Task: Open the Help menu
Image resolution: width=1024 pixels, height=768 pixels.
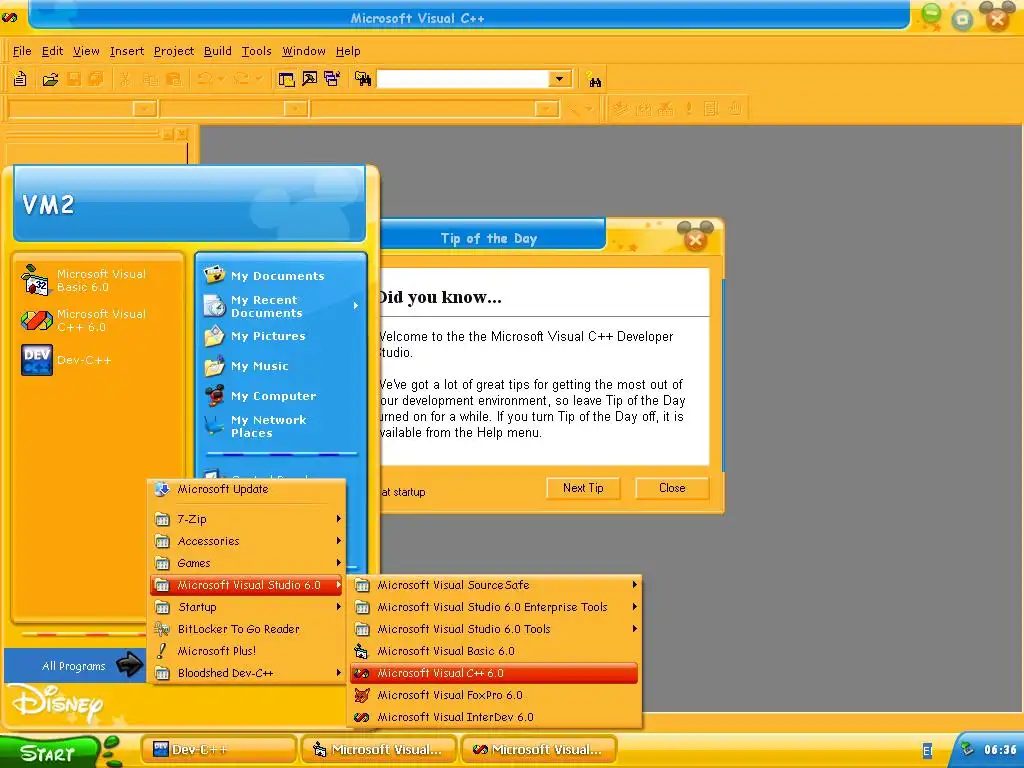Action: (348, 51)
